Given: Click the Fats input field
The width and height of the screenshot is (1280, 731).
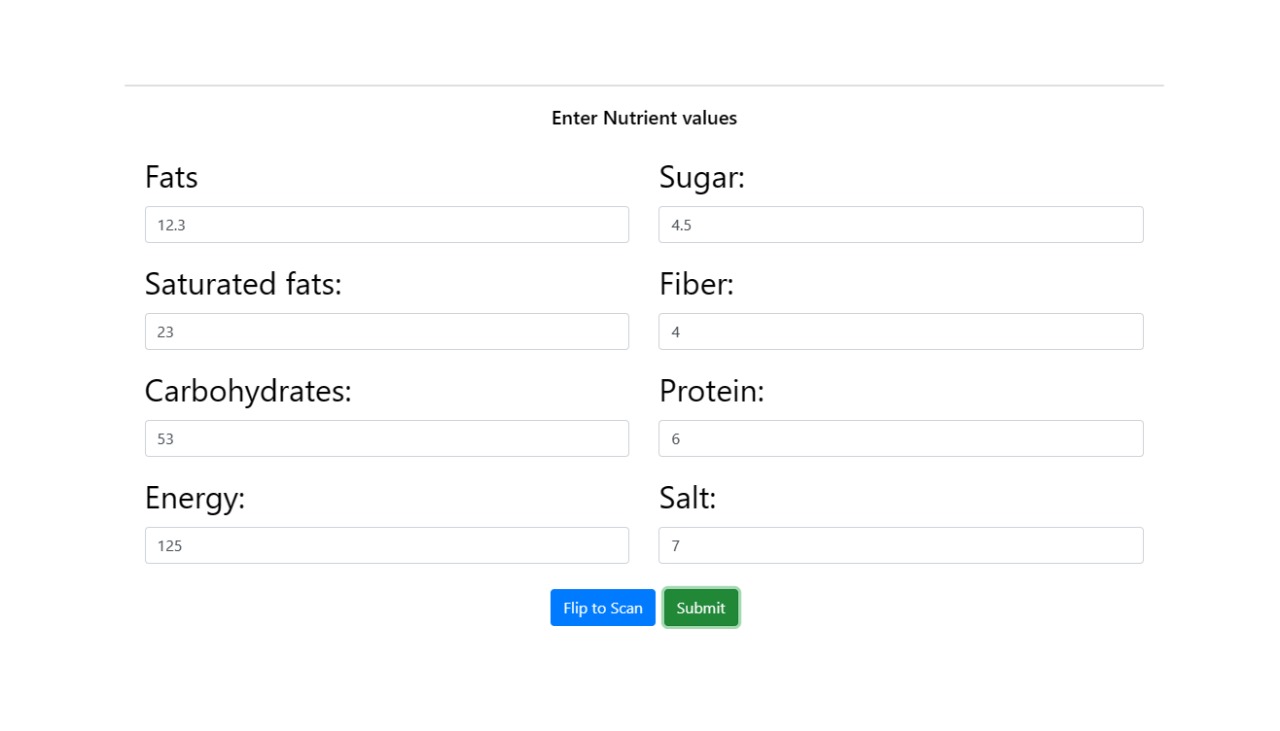Looking at the screenshot, I should point(386,225).
